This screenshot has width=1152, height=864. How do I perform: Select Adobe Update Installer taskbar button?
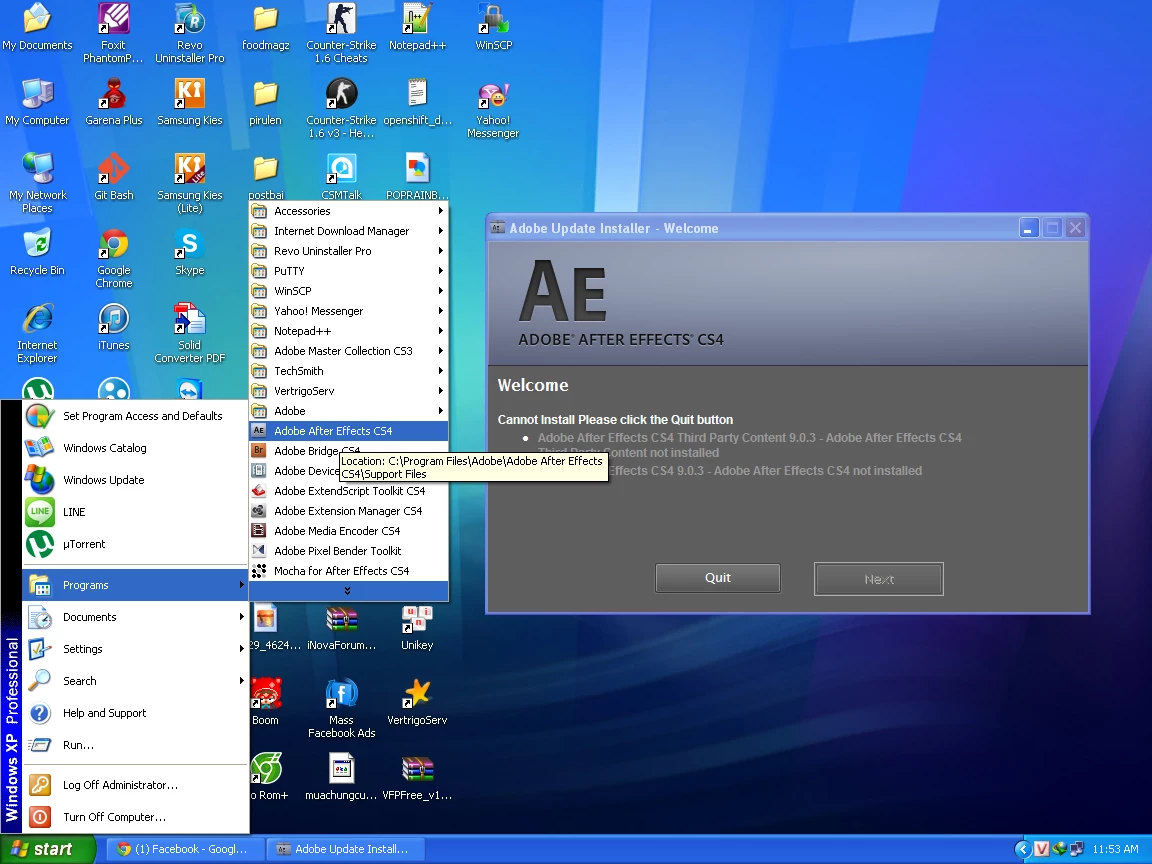(x=345, y=849)
